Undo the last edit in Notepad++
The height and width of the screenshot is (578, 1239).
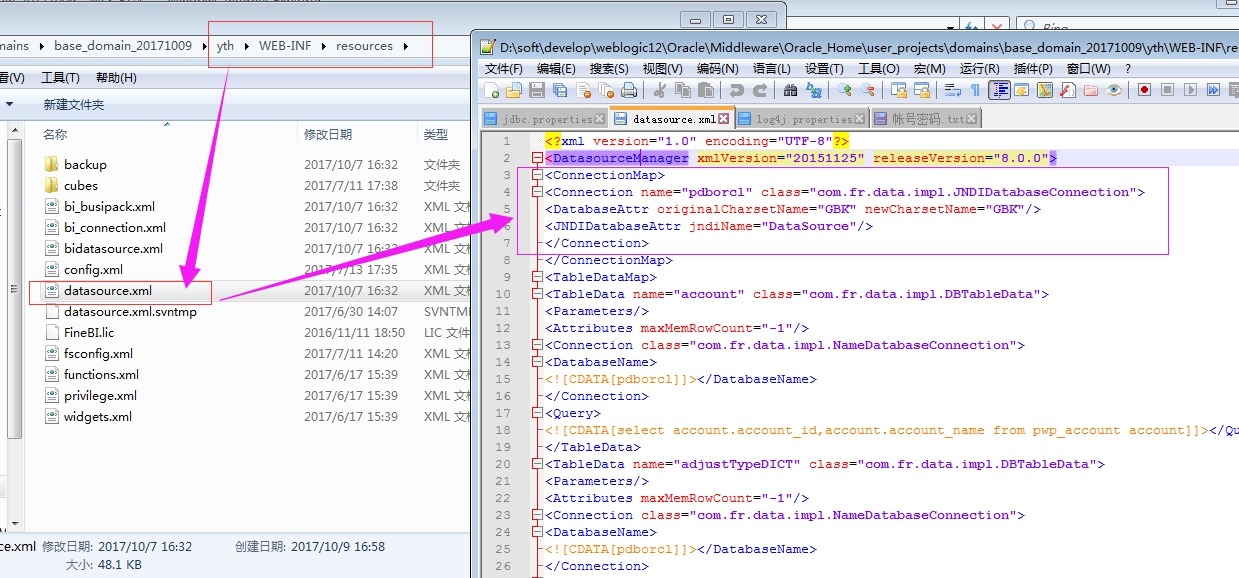coord(737,90)
